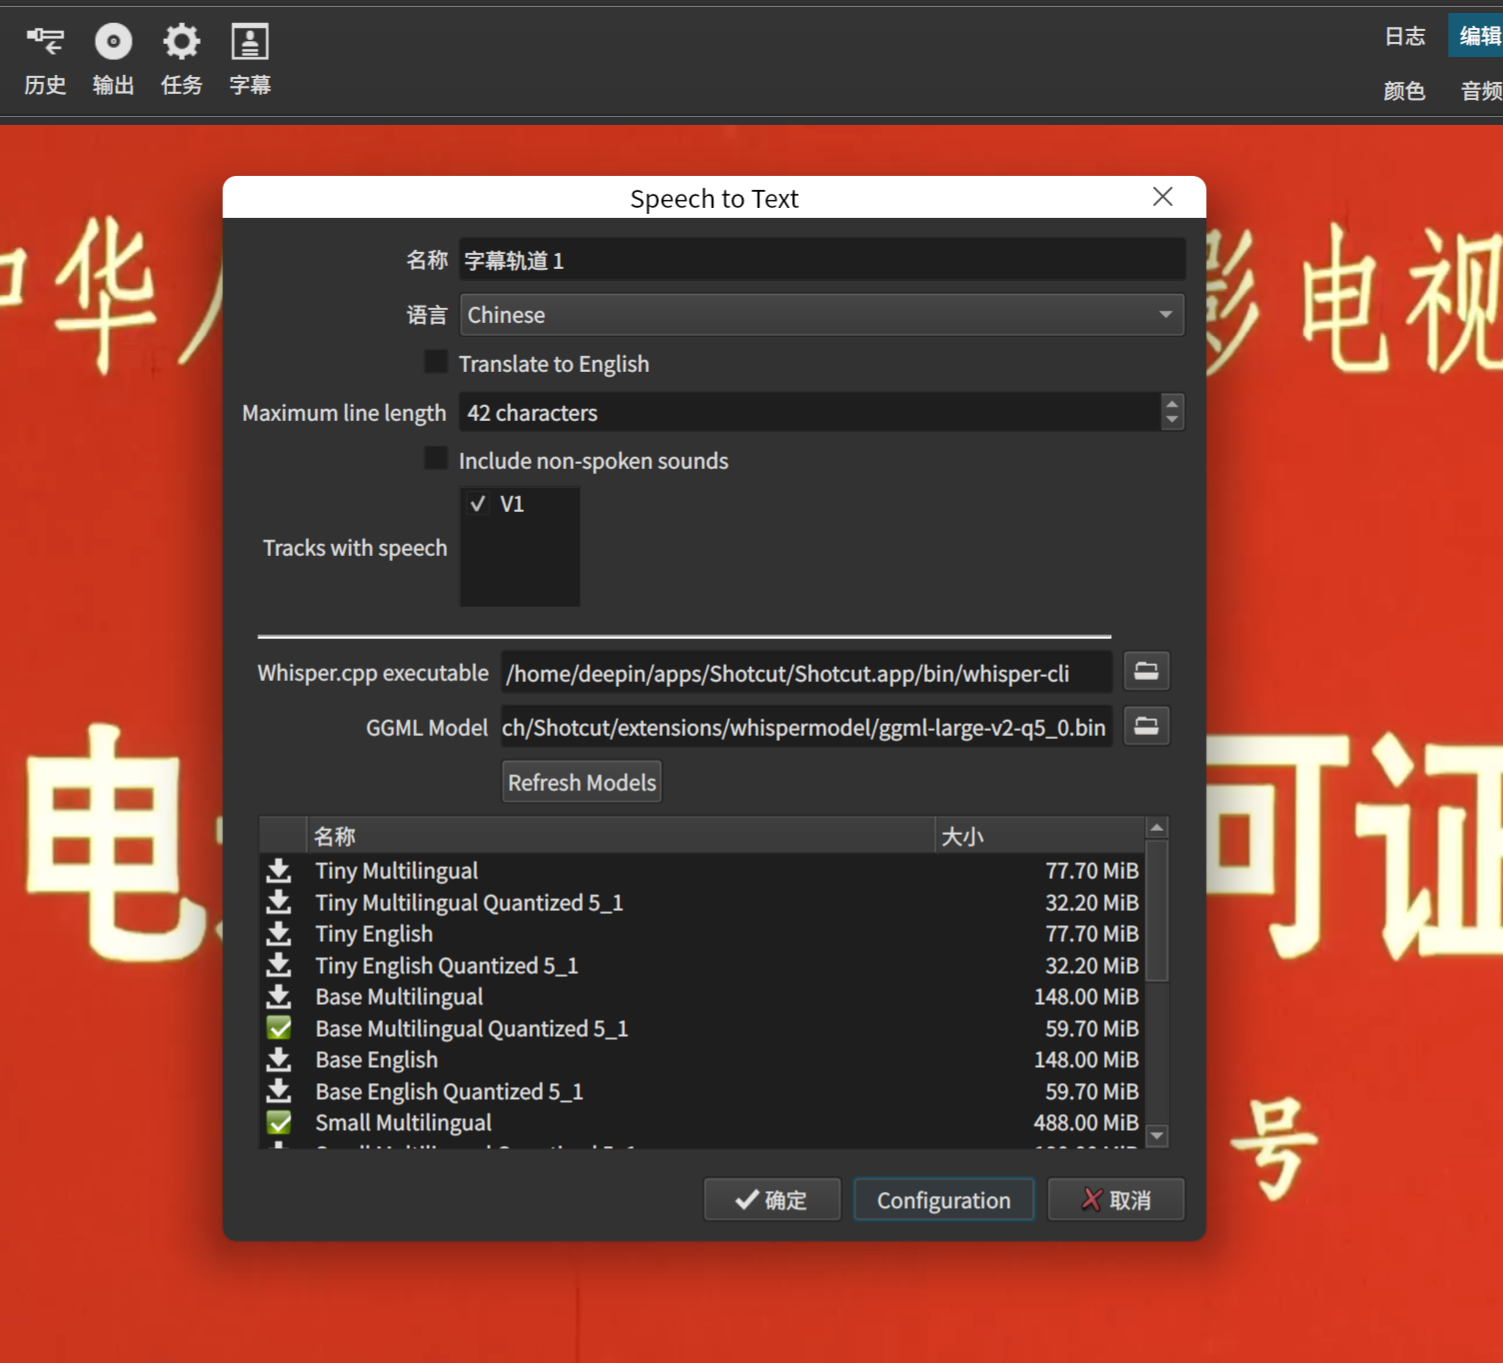Click the Refresh Models button
1503x1363 pixels.
[582, 782]
